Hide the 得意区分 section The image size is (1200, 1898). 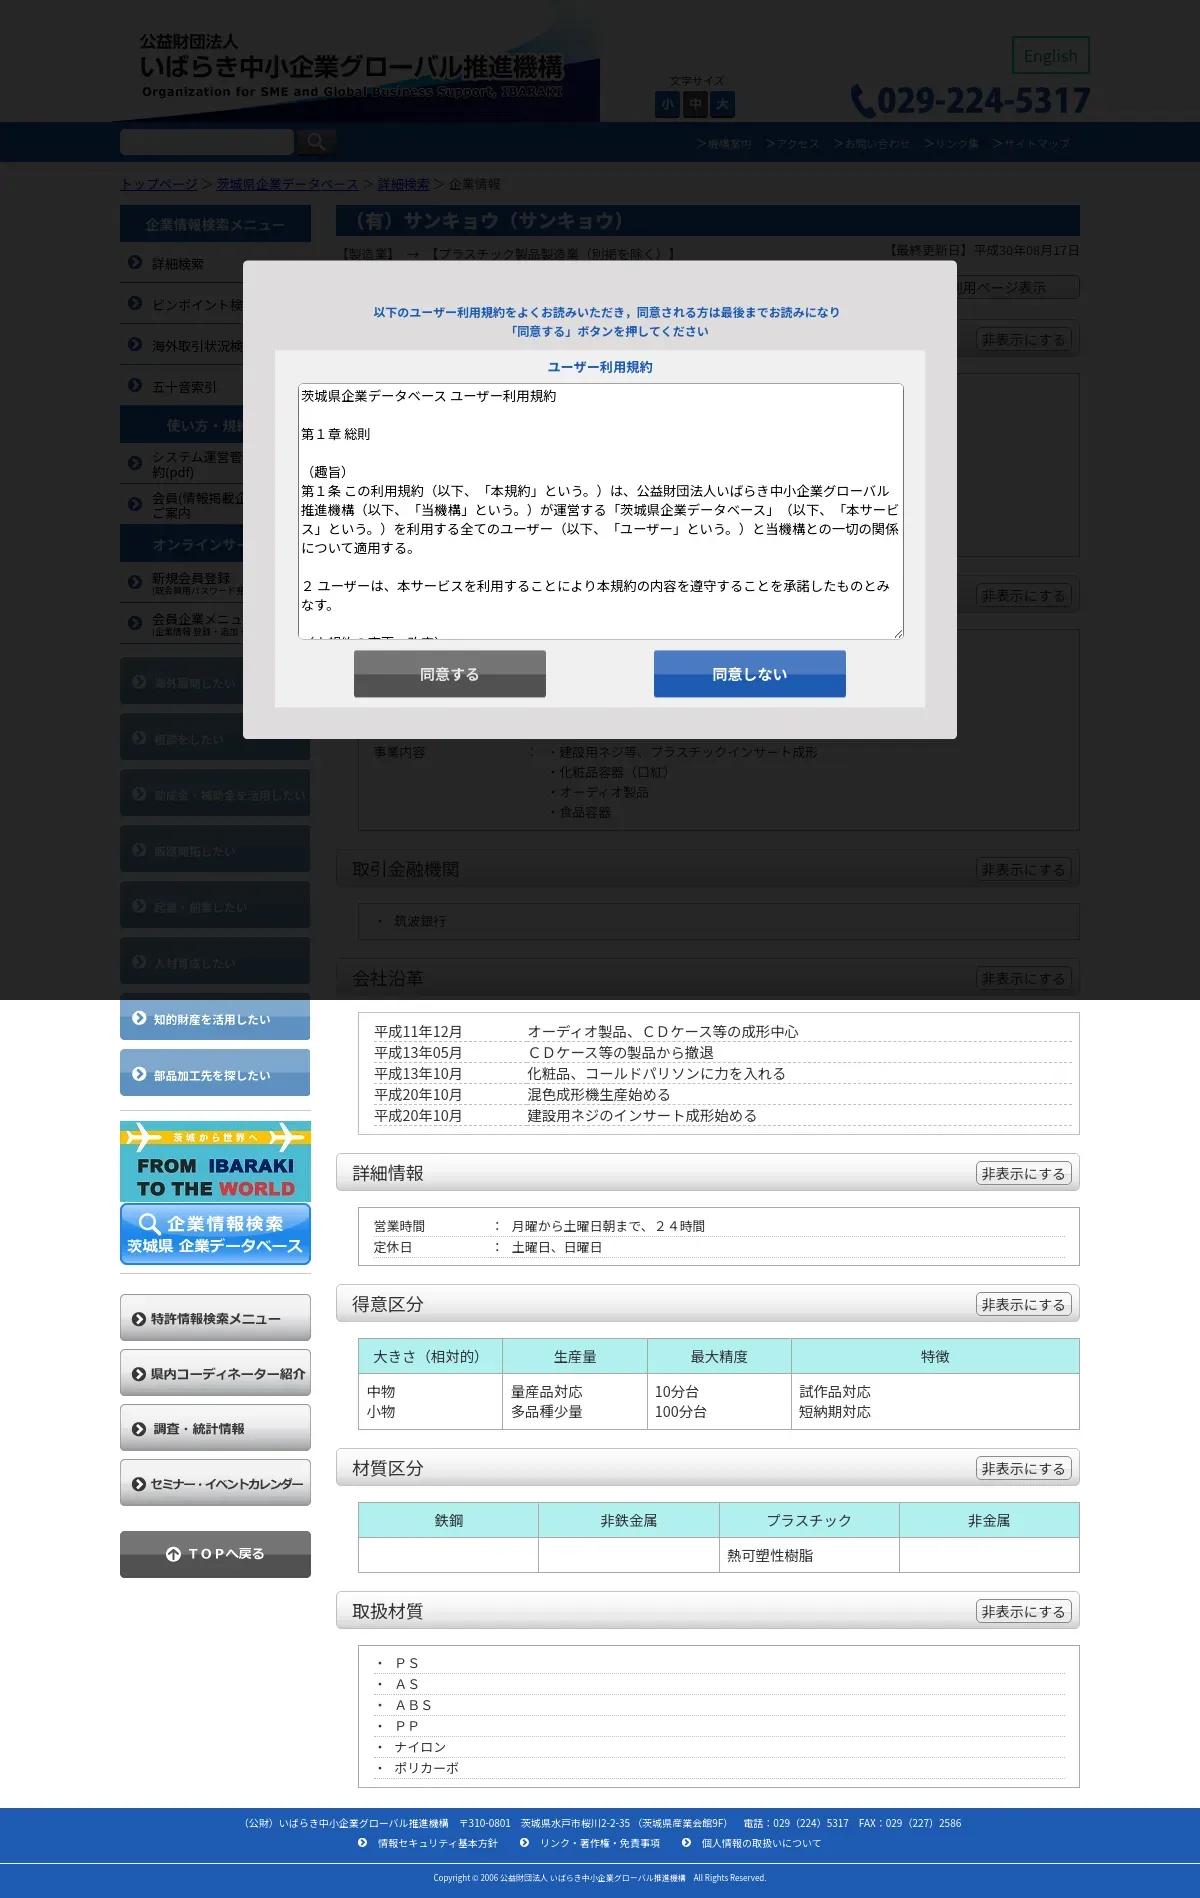click(x=1024, y=1305)
